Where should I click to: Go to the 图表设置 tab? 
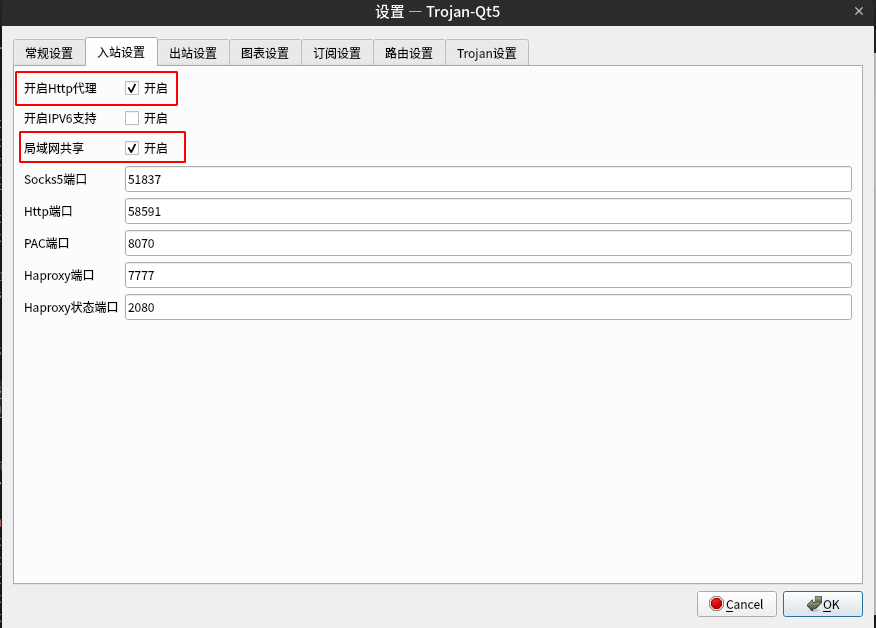coord(265,53)
